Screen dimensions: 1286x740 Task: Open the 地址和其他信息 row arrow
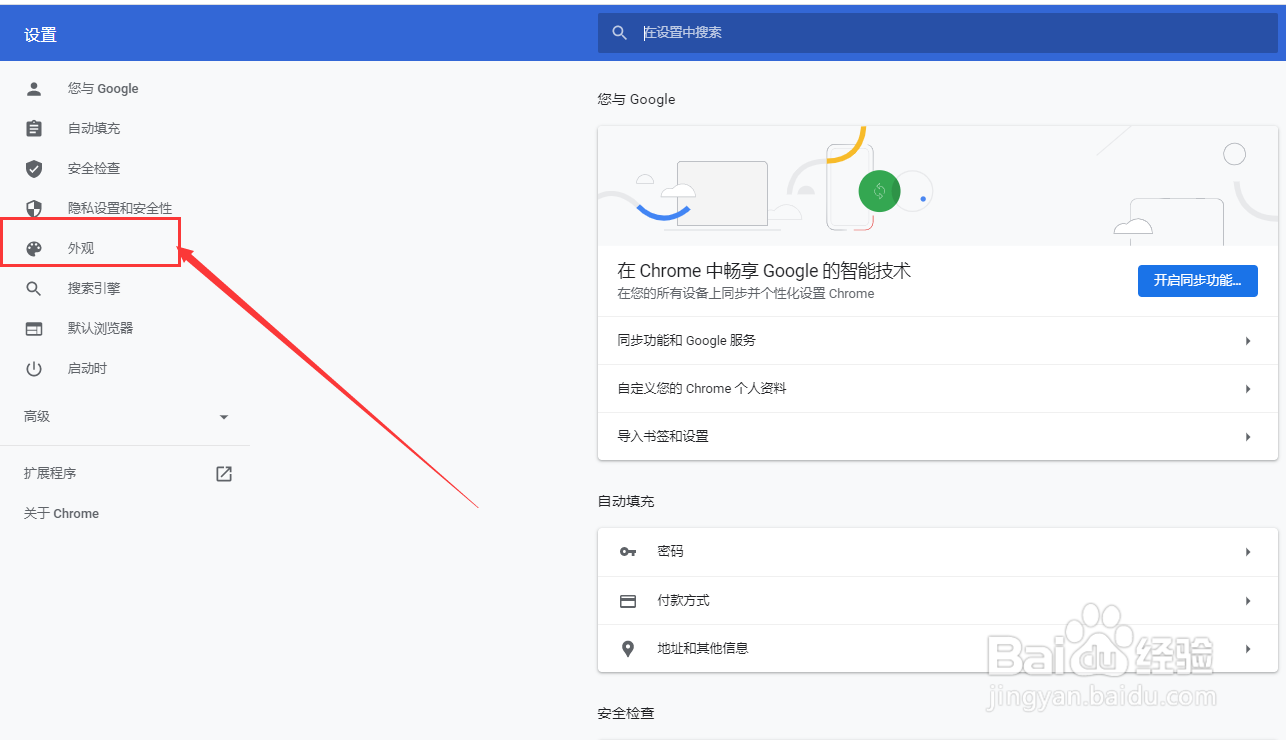[x=1248, y=649]
